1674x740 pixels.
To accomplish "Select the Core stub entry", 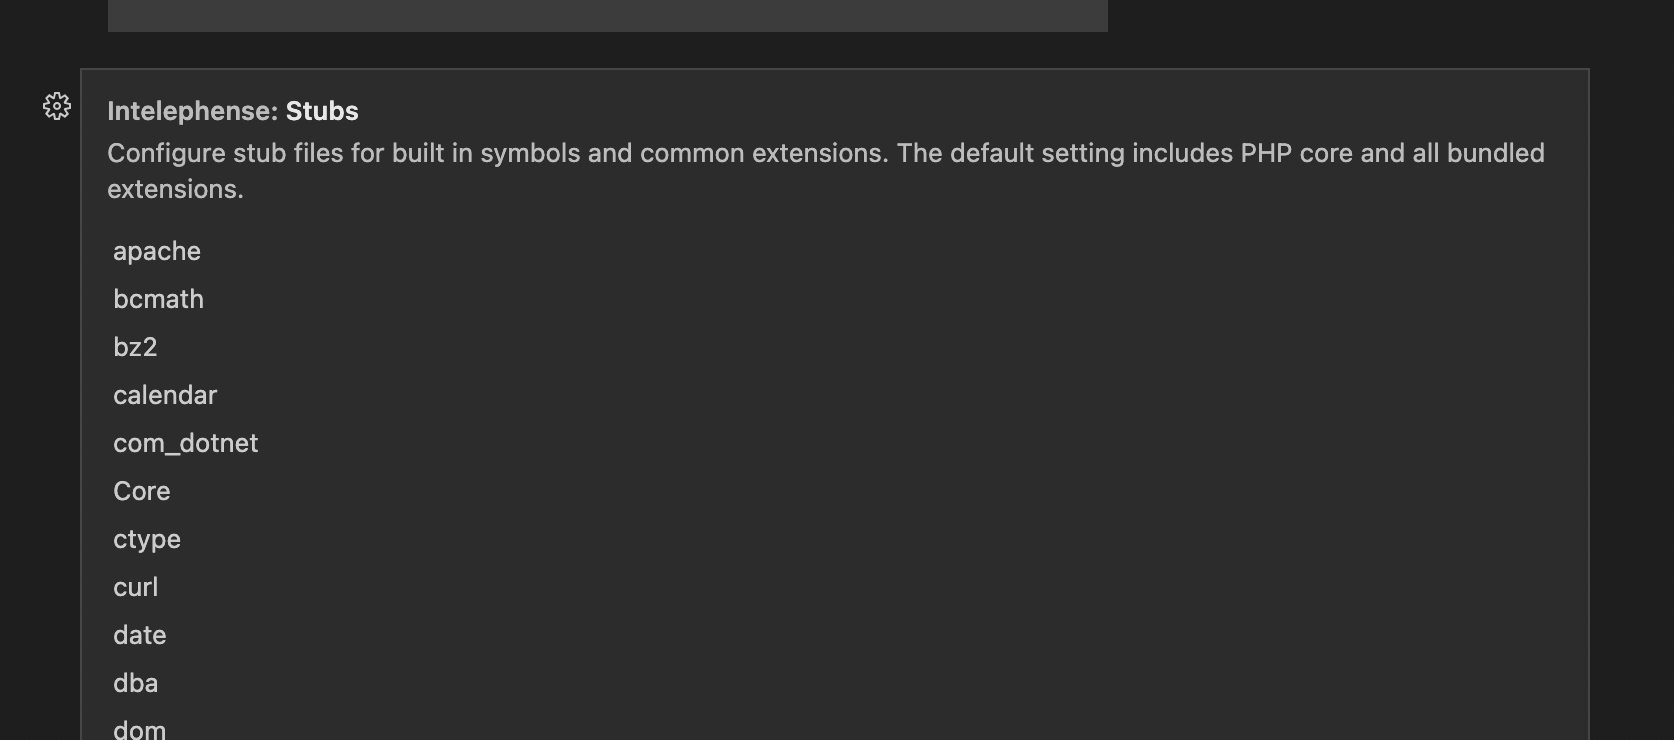I will pyautogui.click(x=141, y=491).
